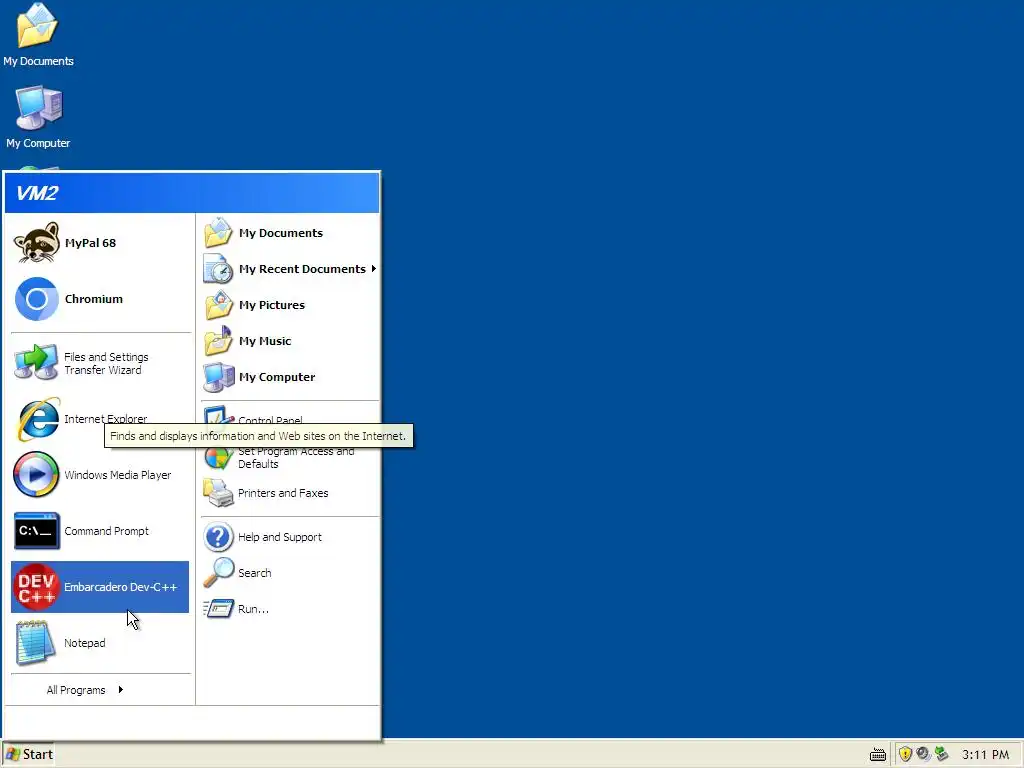Click the My Music folder icon

pos(218,340)
